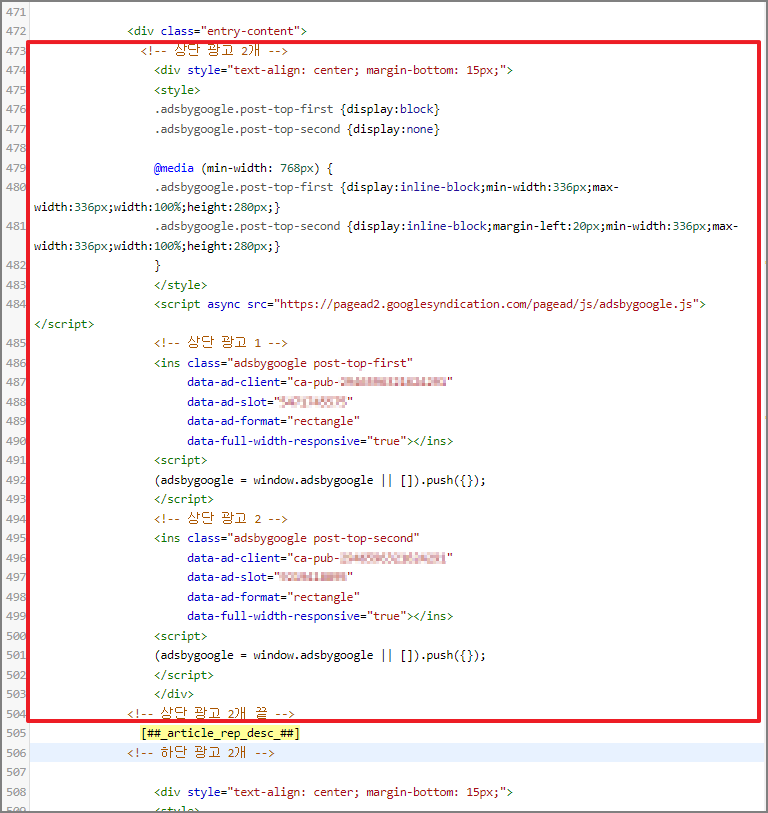Click data-ad-slot attribute on line 497
The width and height of the screenshot is (768, 813).
(270, 577)
